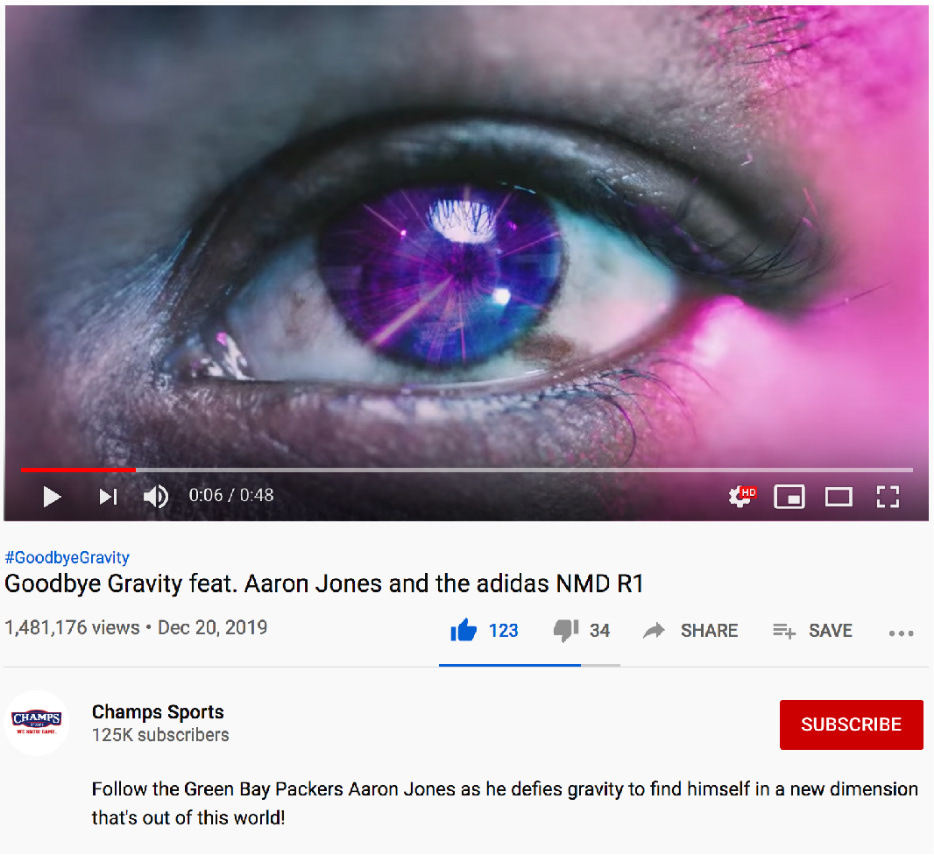Open the Champs Sports channel name

(x=158, y=711)
